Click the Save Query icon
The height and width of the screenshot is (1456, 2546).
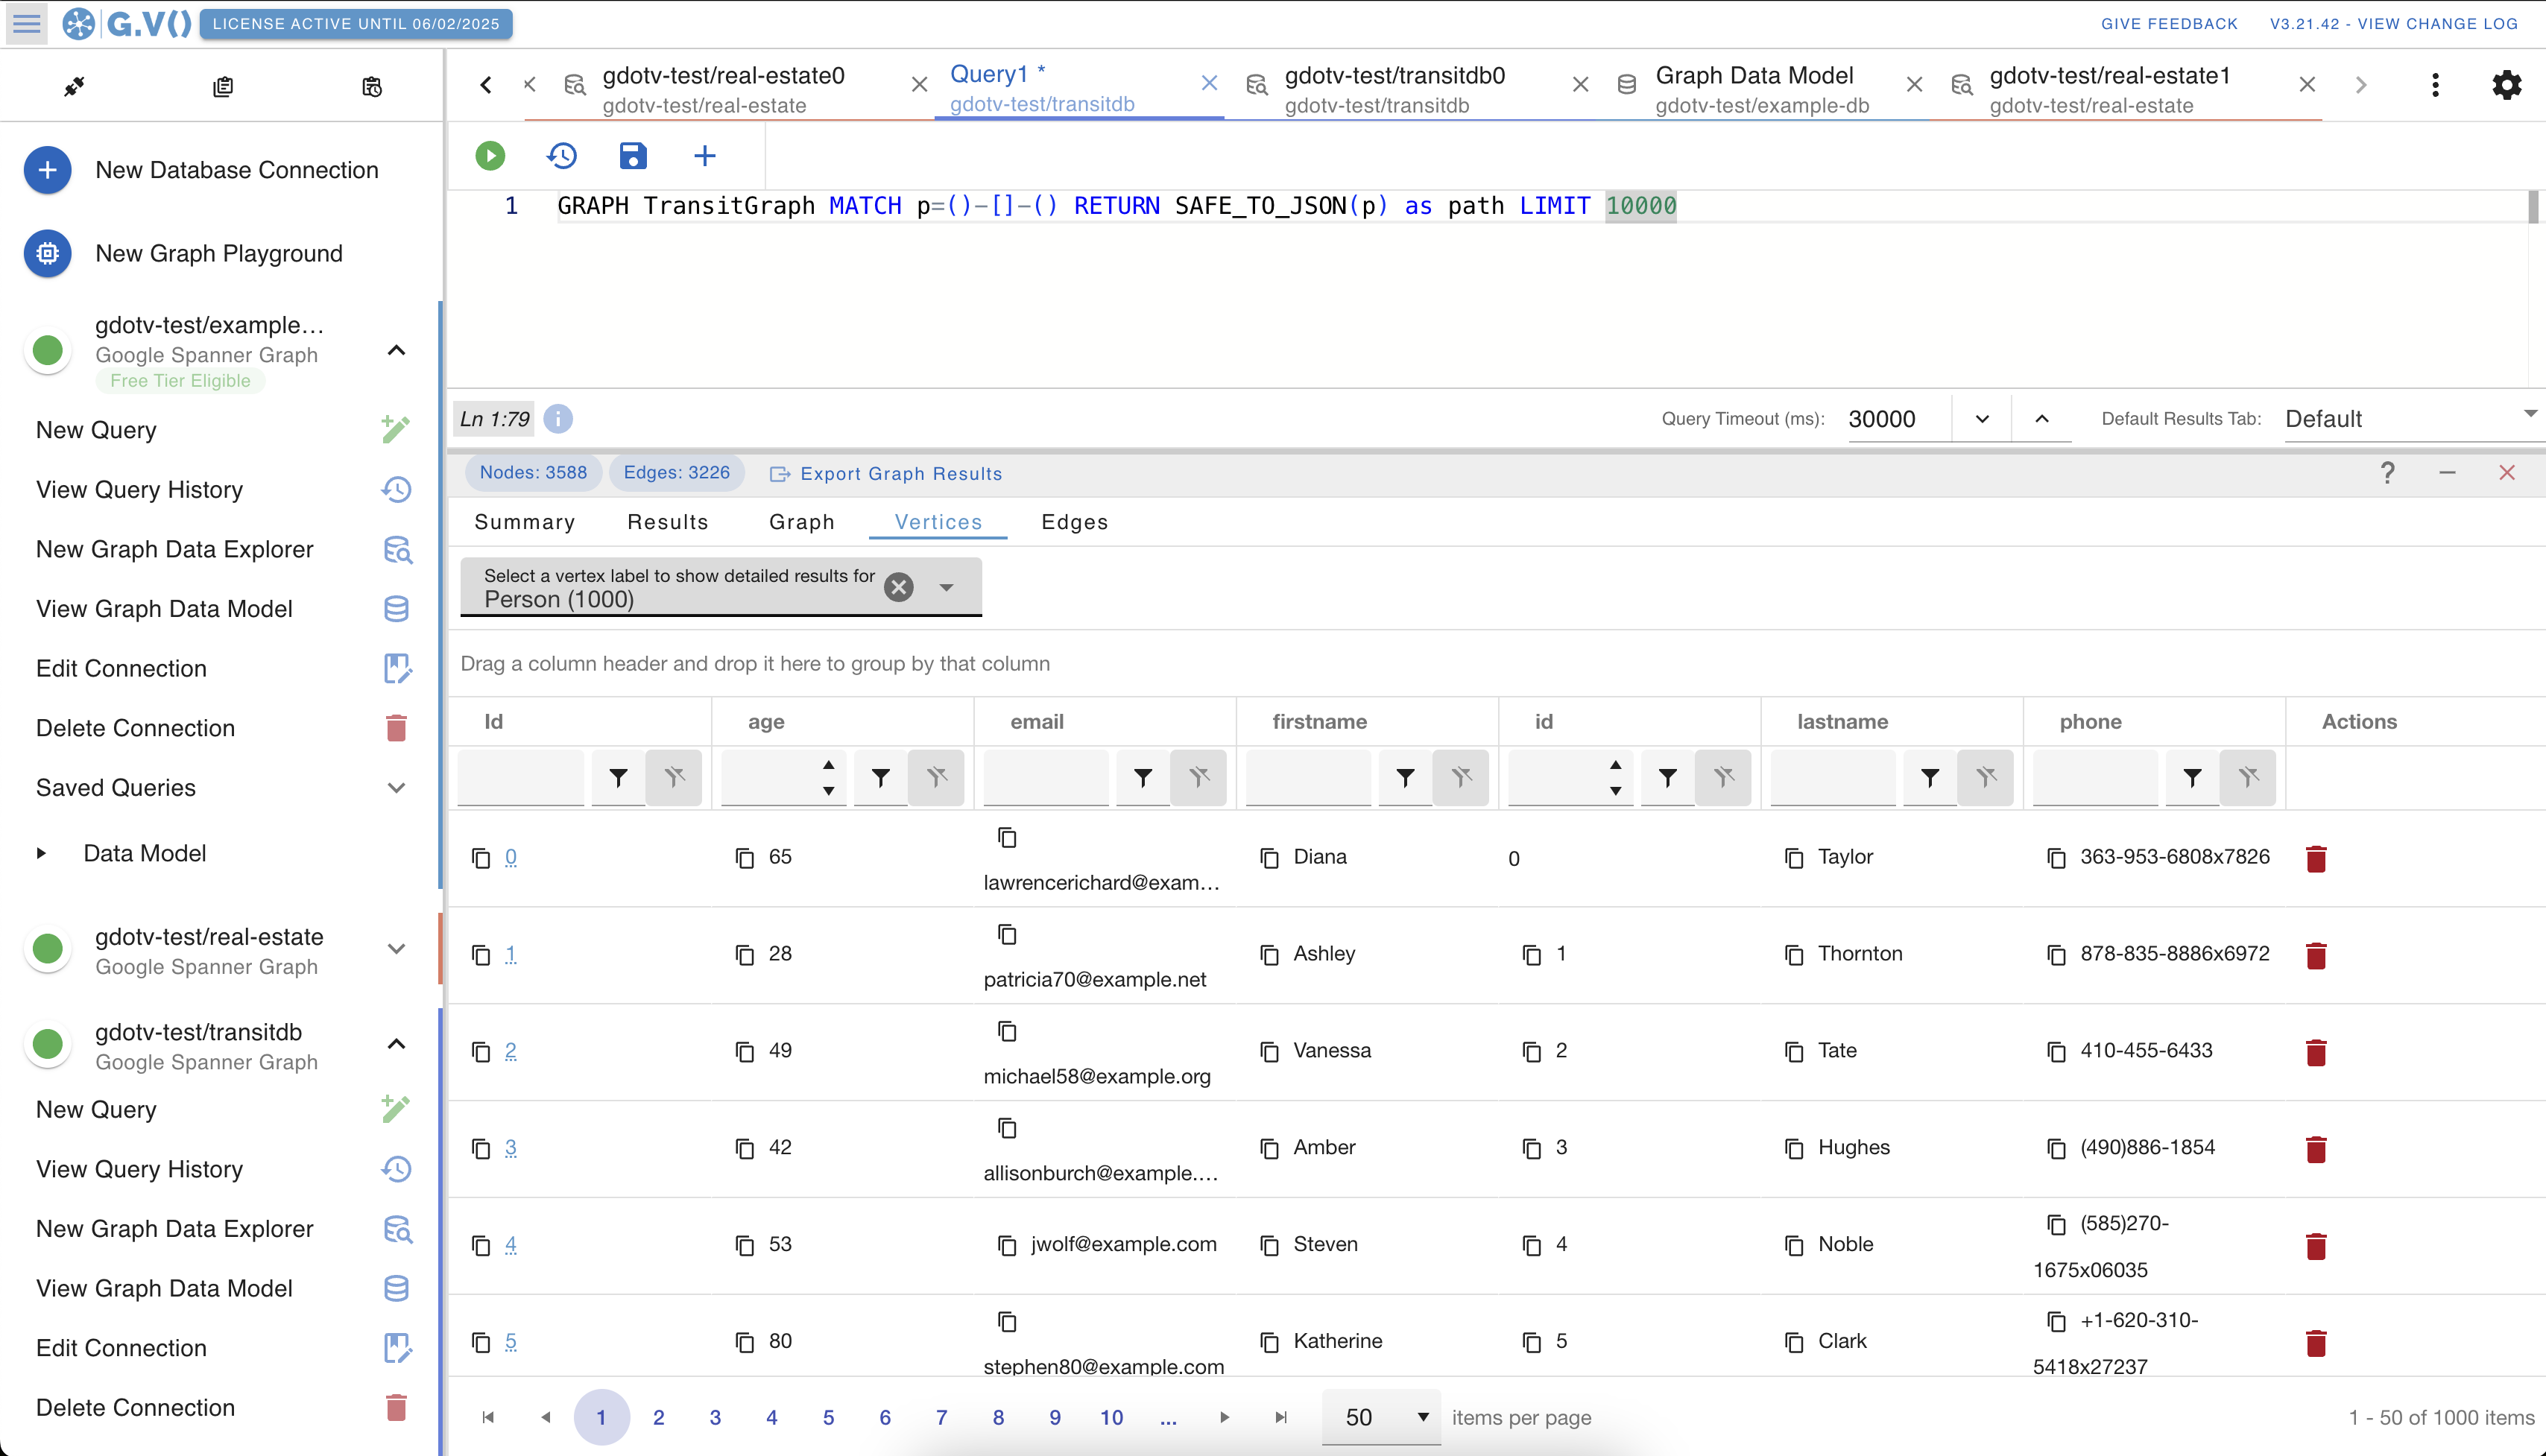click(633, 157)
